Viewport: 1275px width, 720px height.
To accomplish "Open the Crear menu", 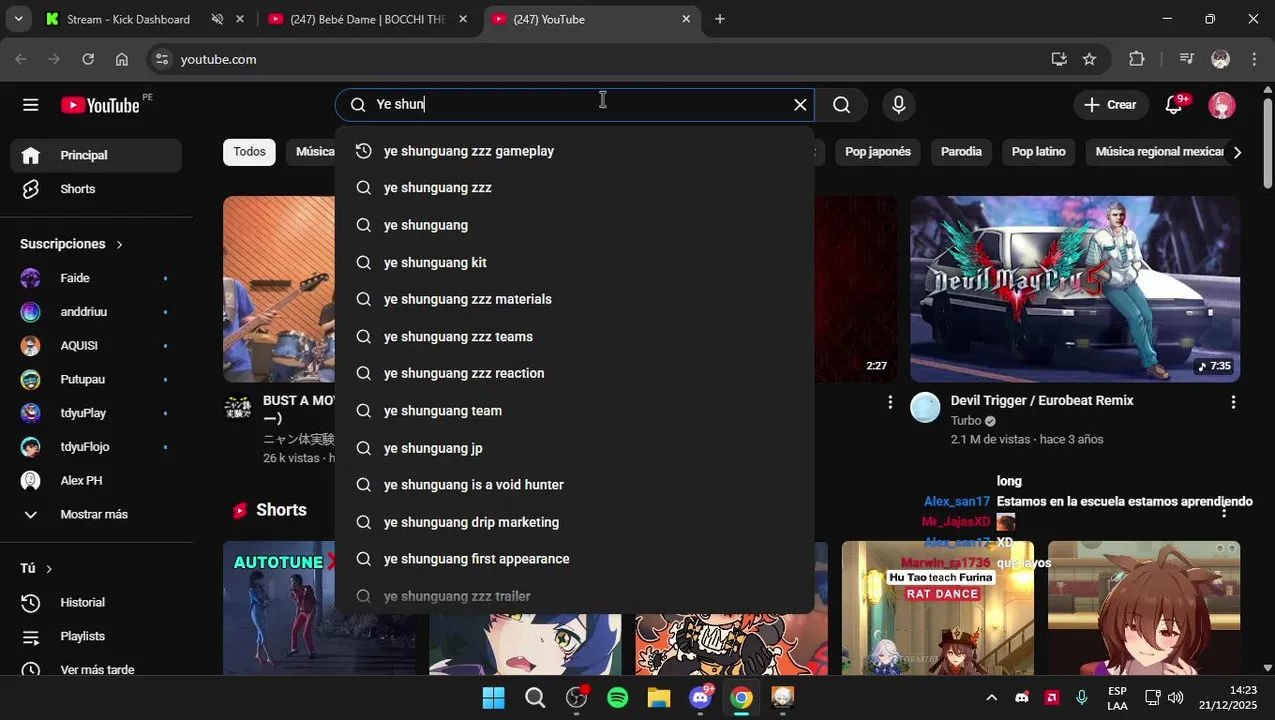I will click(x=1110, y=105).
